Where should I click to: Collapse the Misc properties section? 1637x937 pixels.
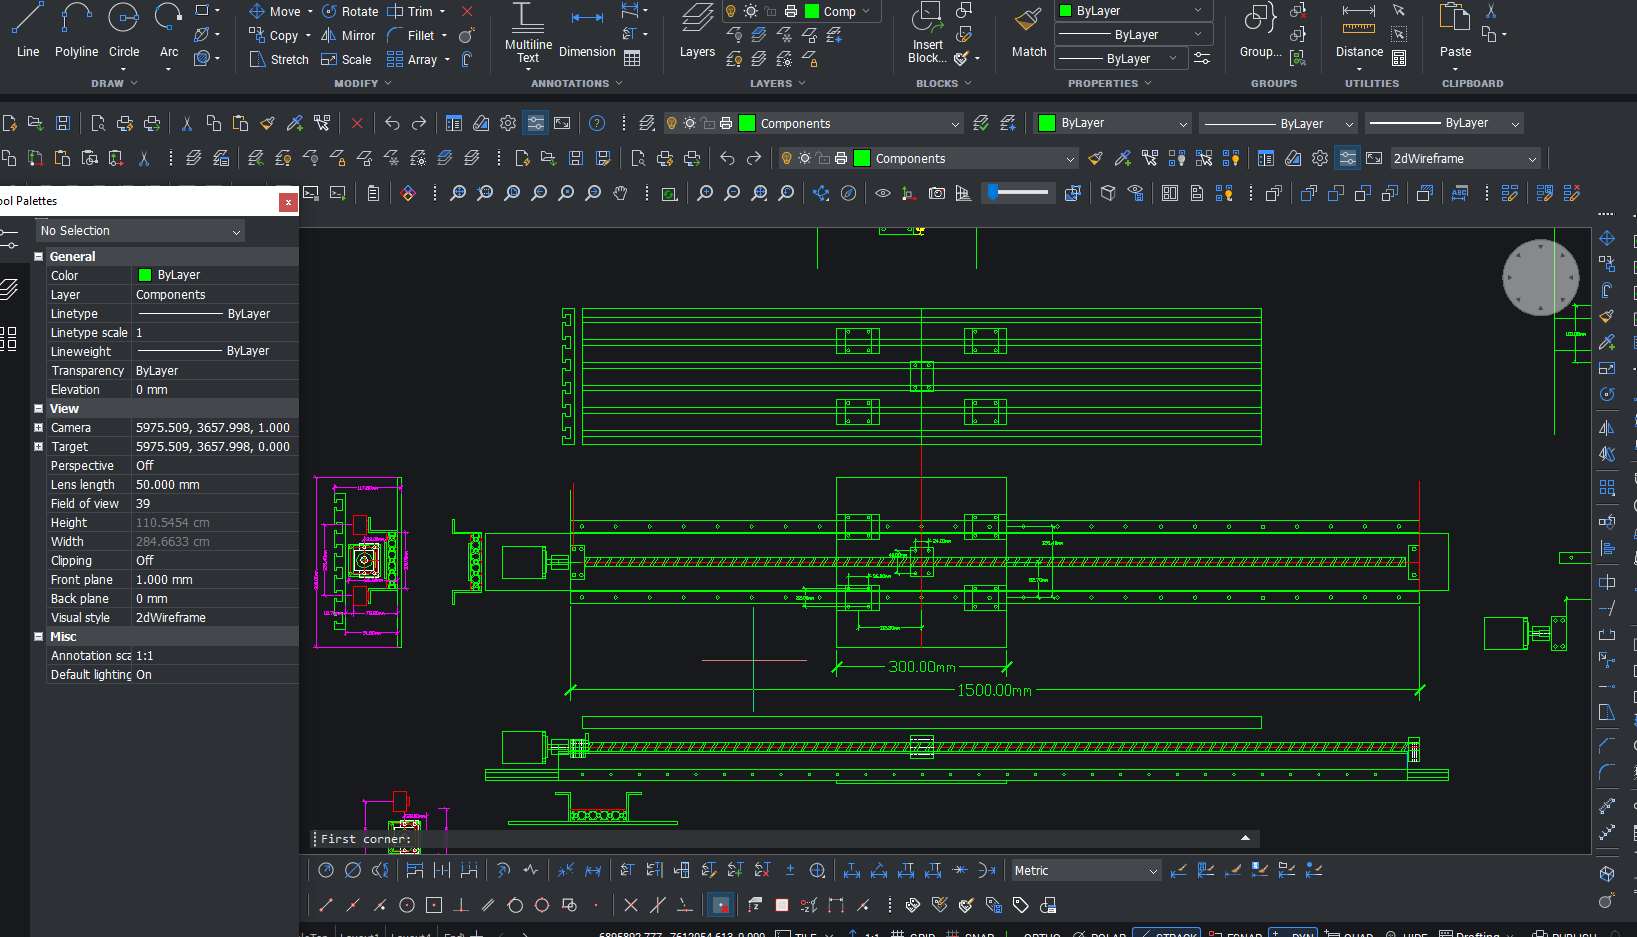tap(39, 637)
